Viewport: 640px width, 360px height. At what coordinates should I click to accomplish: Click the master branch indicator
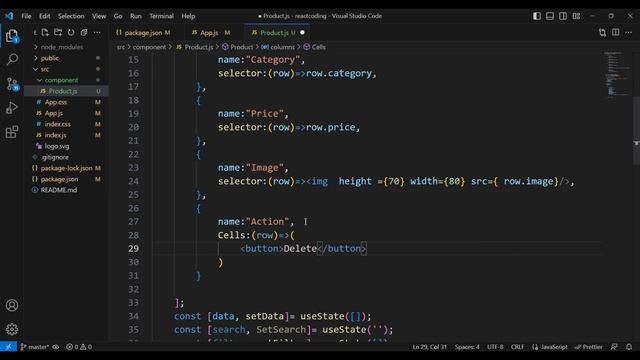point(35,347)
